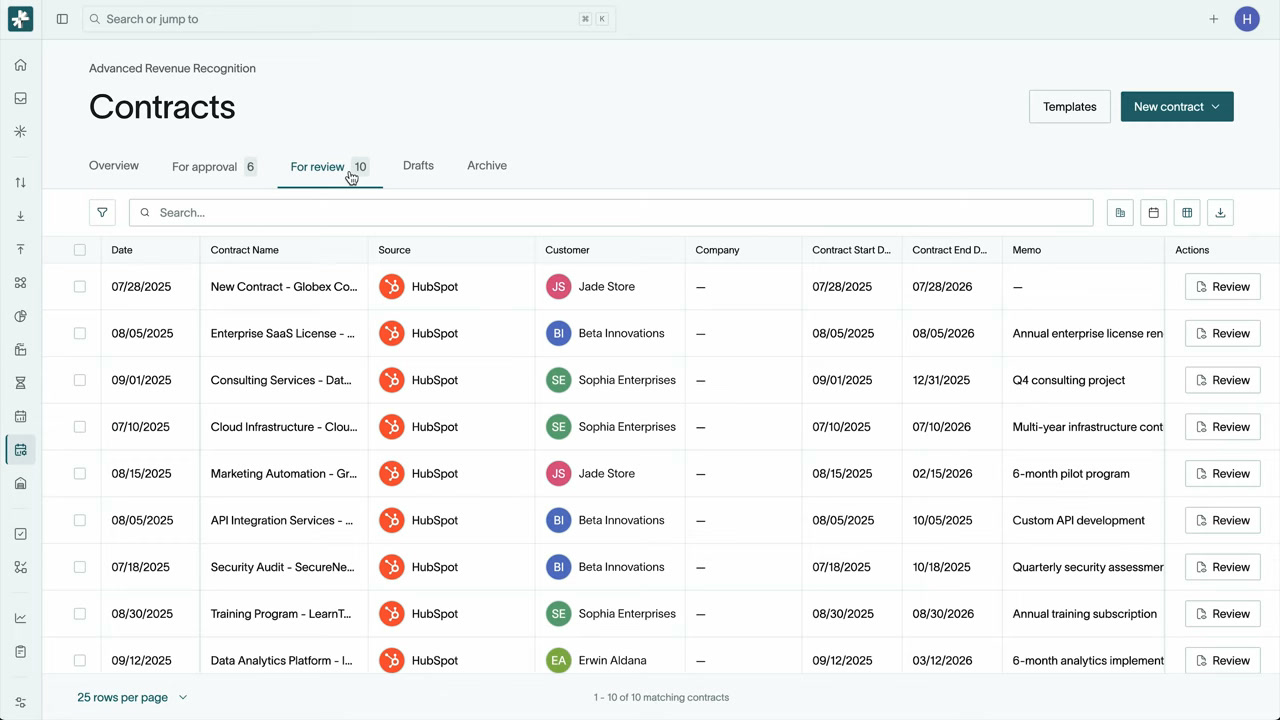This screenshot has height=720, width=1280.
Task: Go to the Drafts tab
Action: [418, 166]
